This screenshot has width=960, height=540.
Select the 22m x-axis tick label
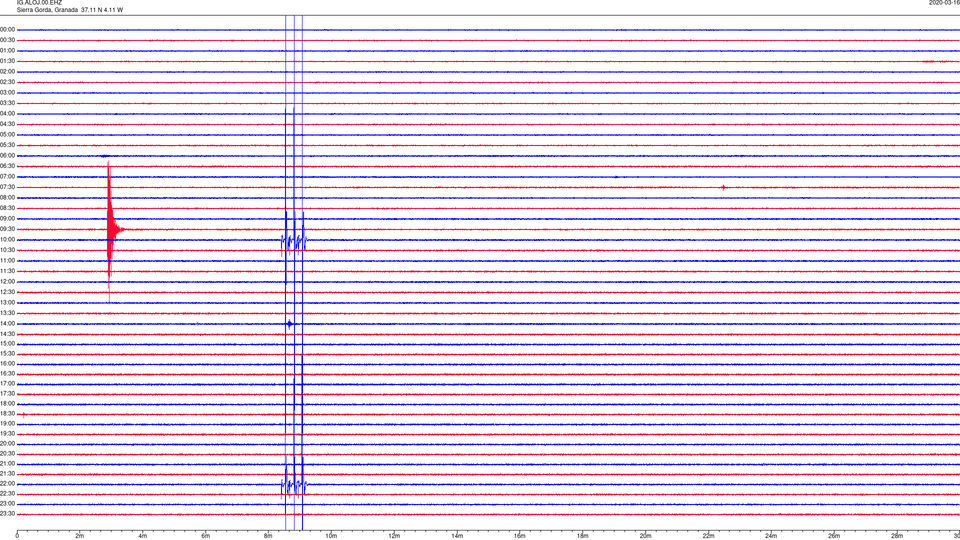(x=708, y=536)
